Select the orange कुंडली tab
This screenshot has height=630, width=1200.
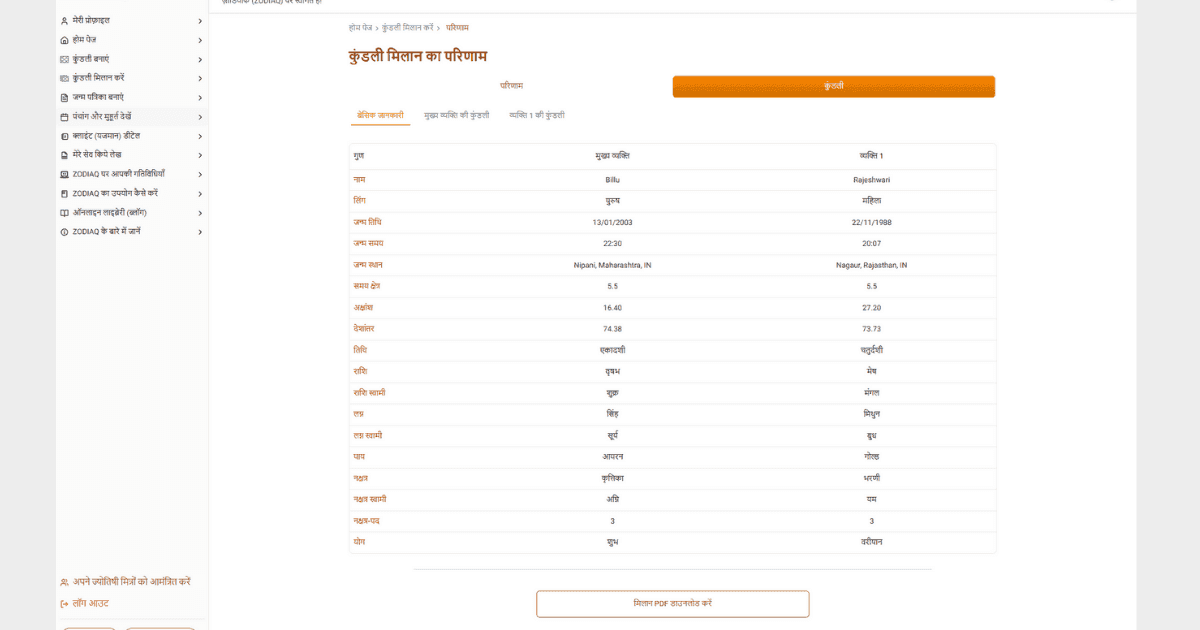[833, 86]
